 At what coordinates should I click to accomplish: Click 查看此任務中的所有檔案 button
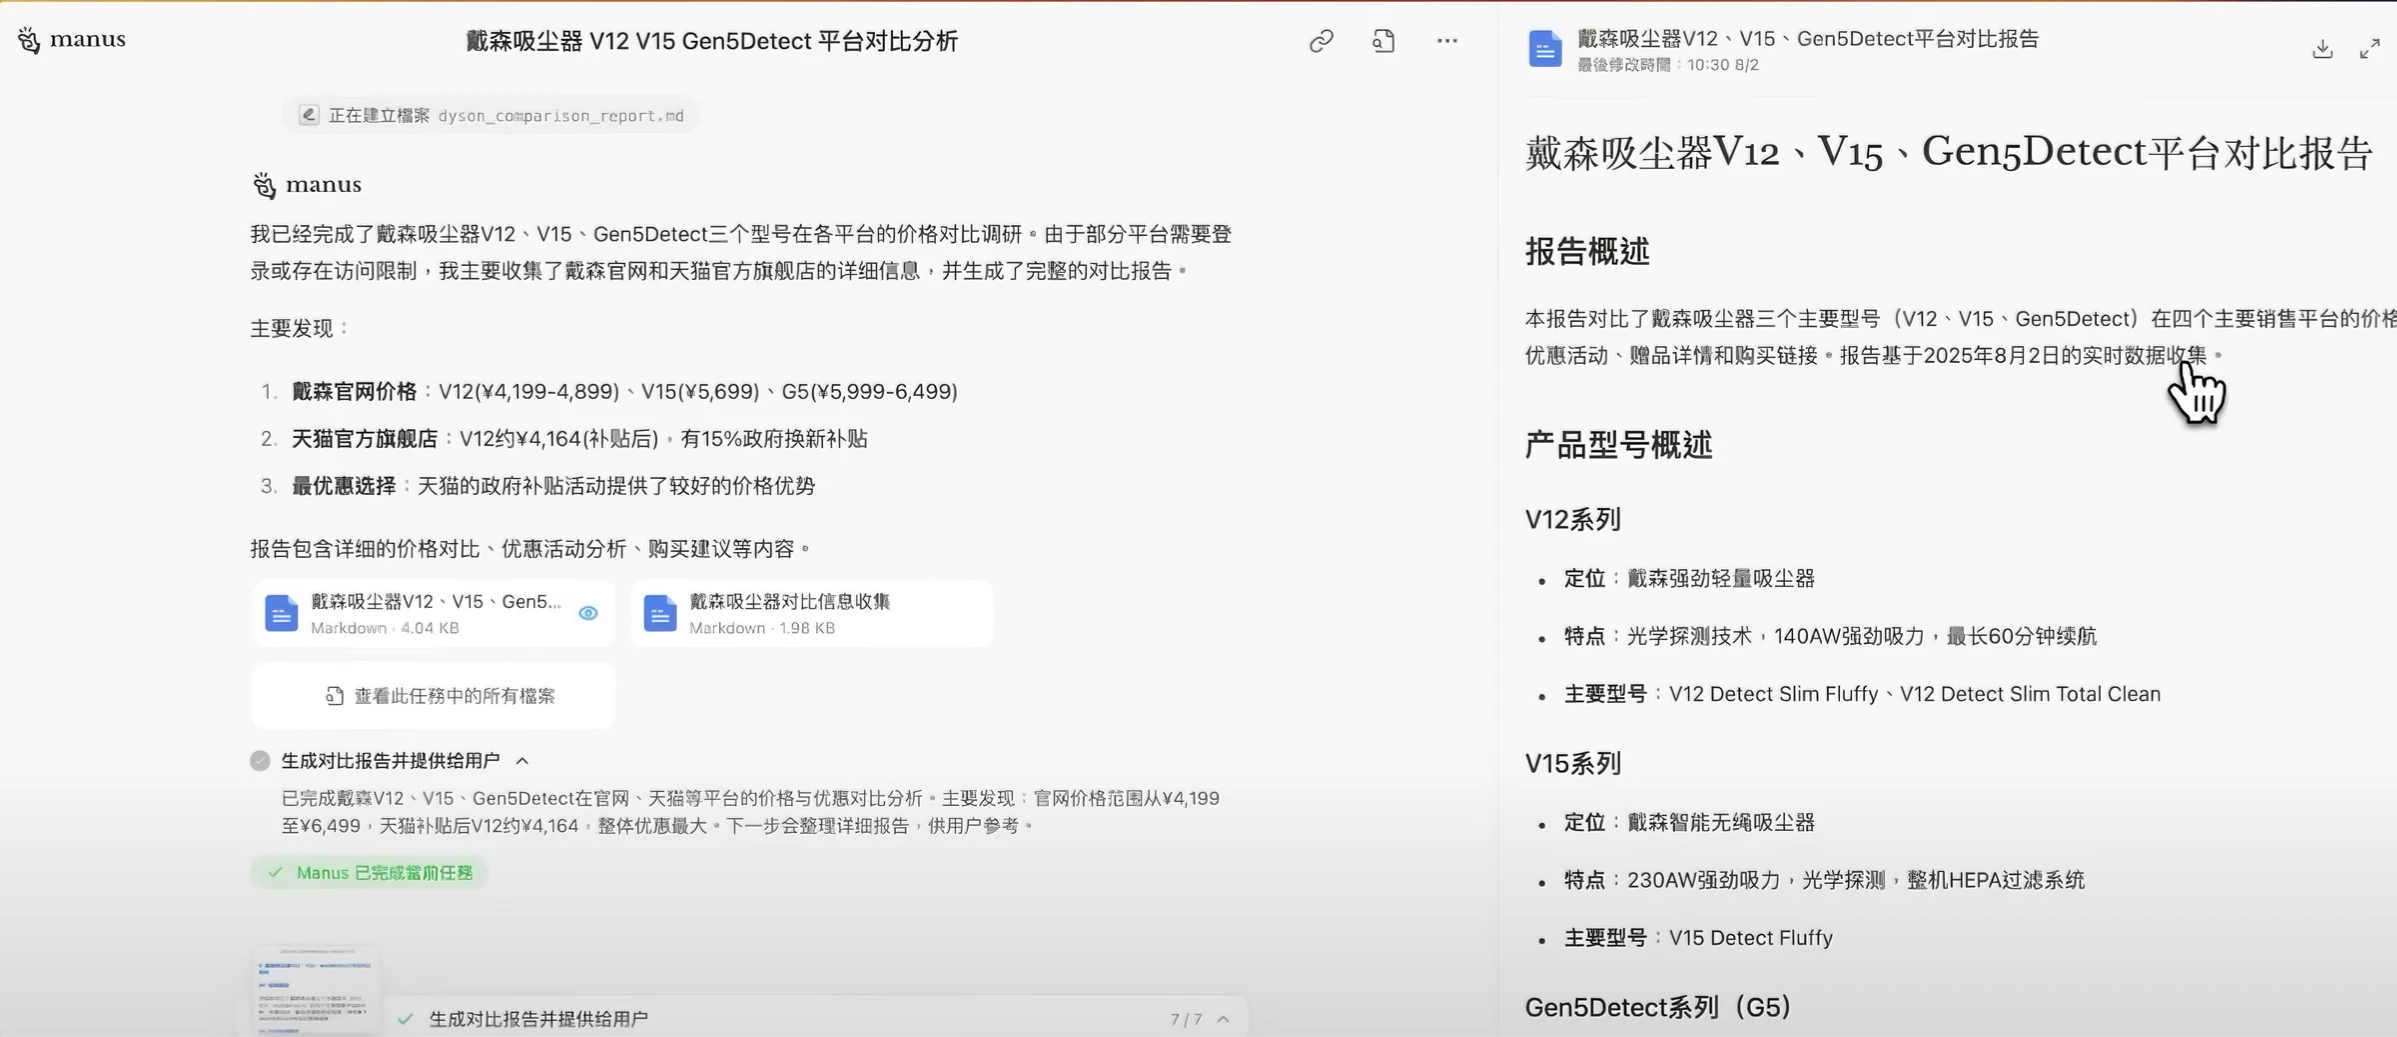(433, 696)
